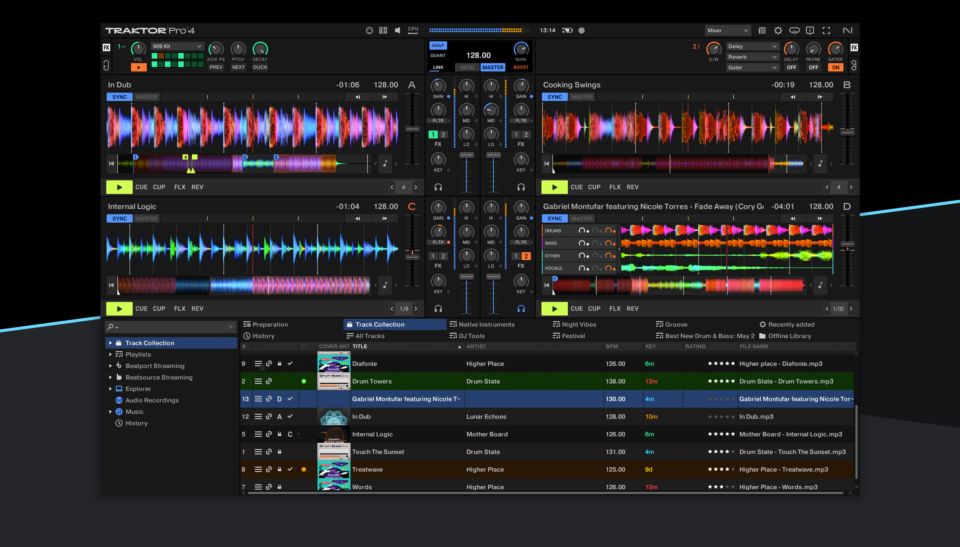
Task: Expand the Beatport Streaming tree node
Action: click(x=110, y=366)
